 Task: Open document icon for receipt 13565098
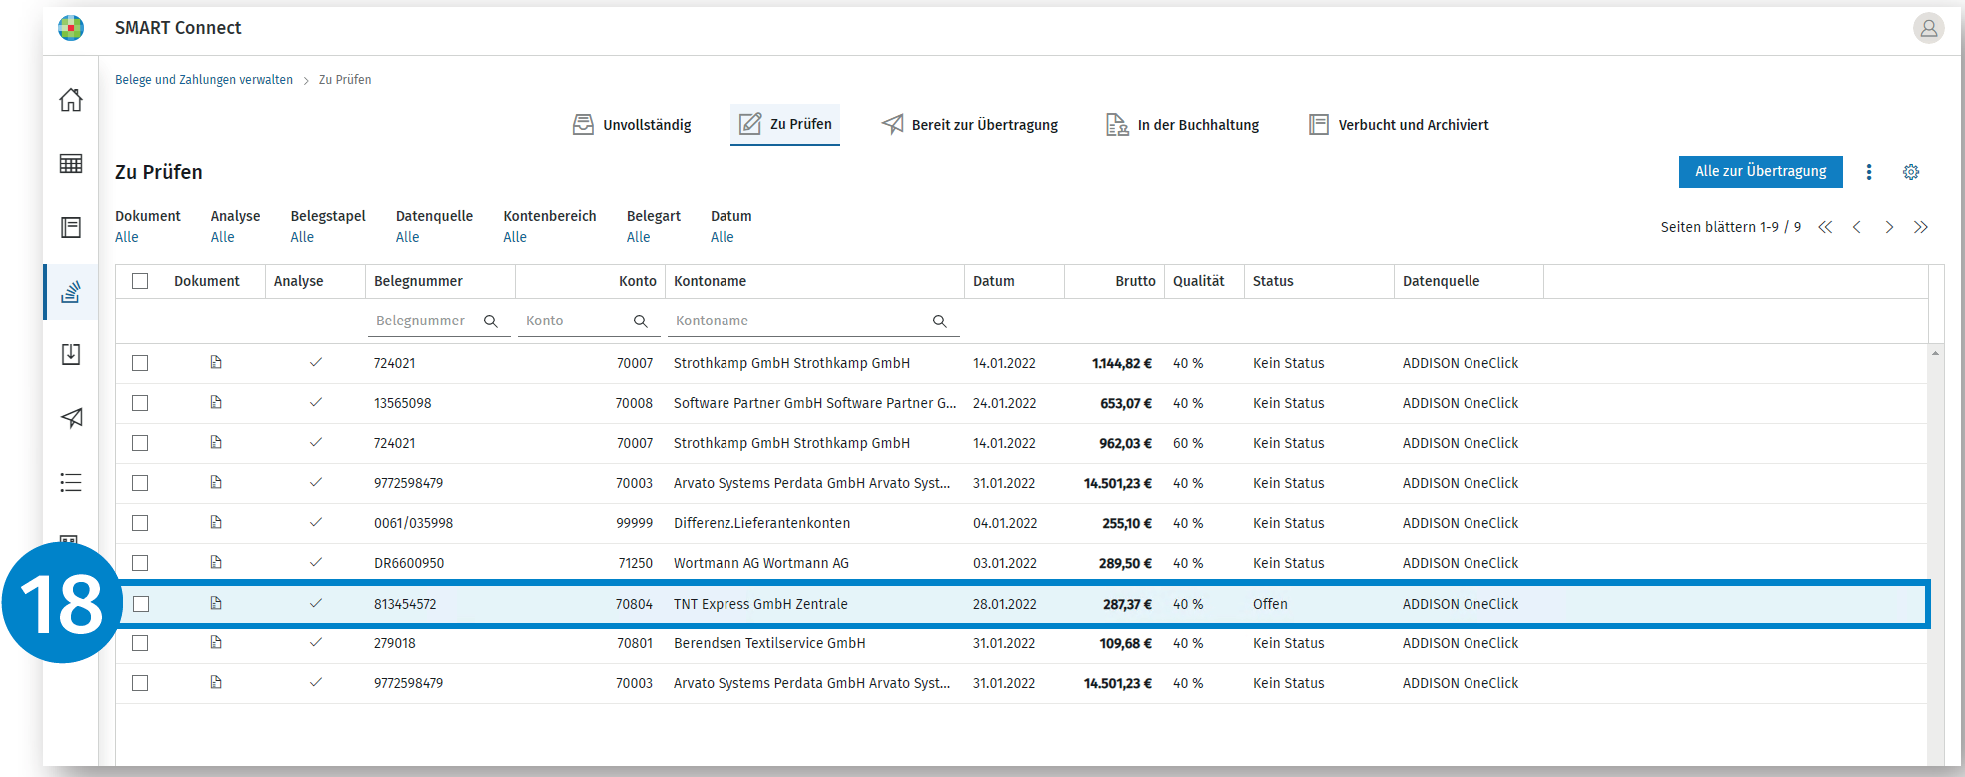(216, 402)
